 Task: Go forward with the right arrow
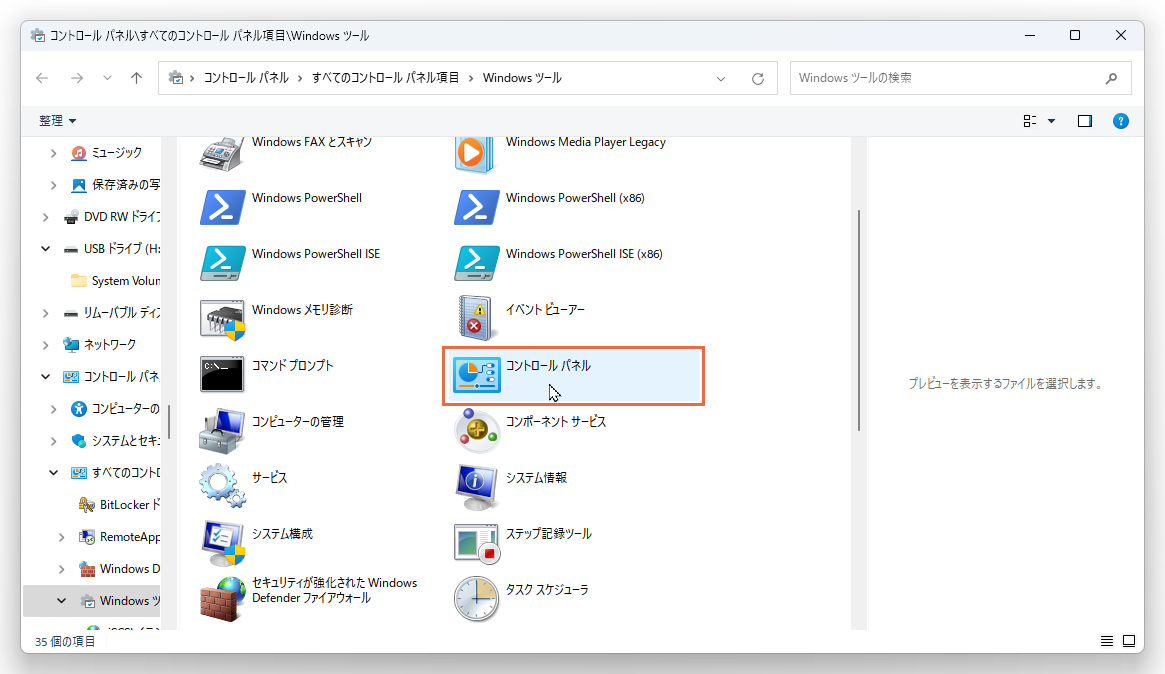tap(77, 78)
